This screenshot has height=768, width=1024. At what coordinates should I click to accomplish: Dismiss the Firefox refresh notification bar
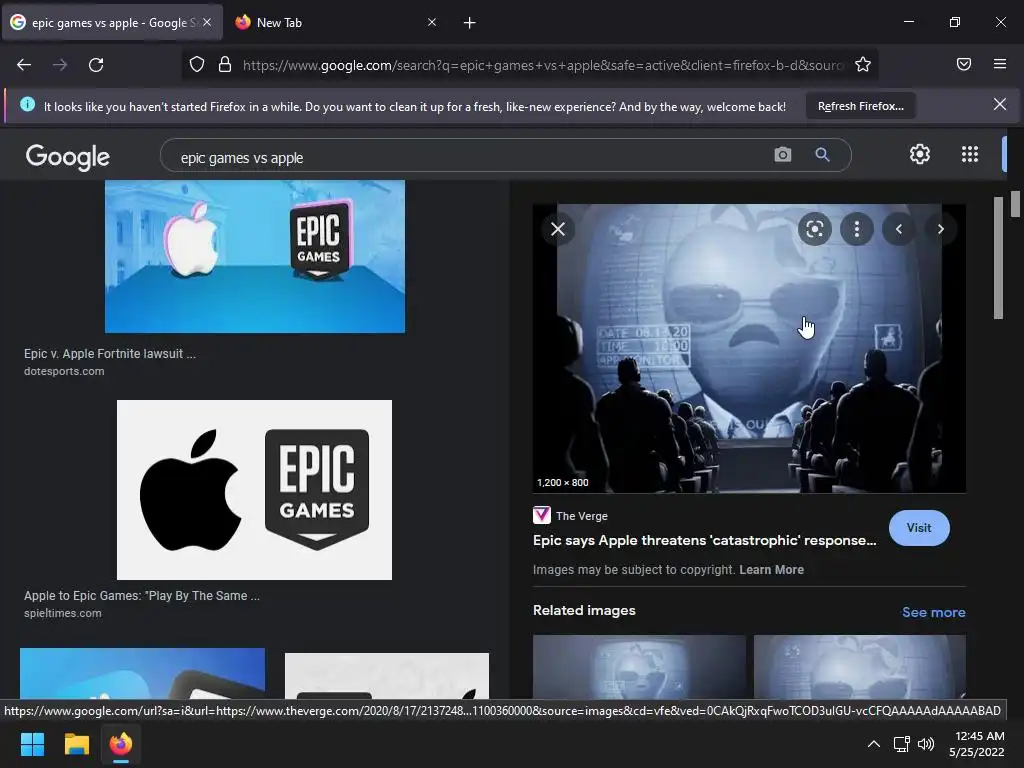coord(1000,104)
